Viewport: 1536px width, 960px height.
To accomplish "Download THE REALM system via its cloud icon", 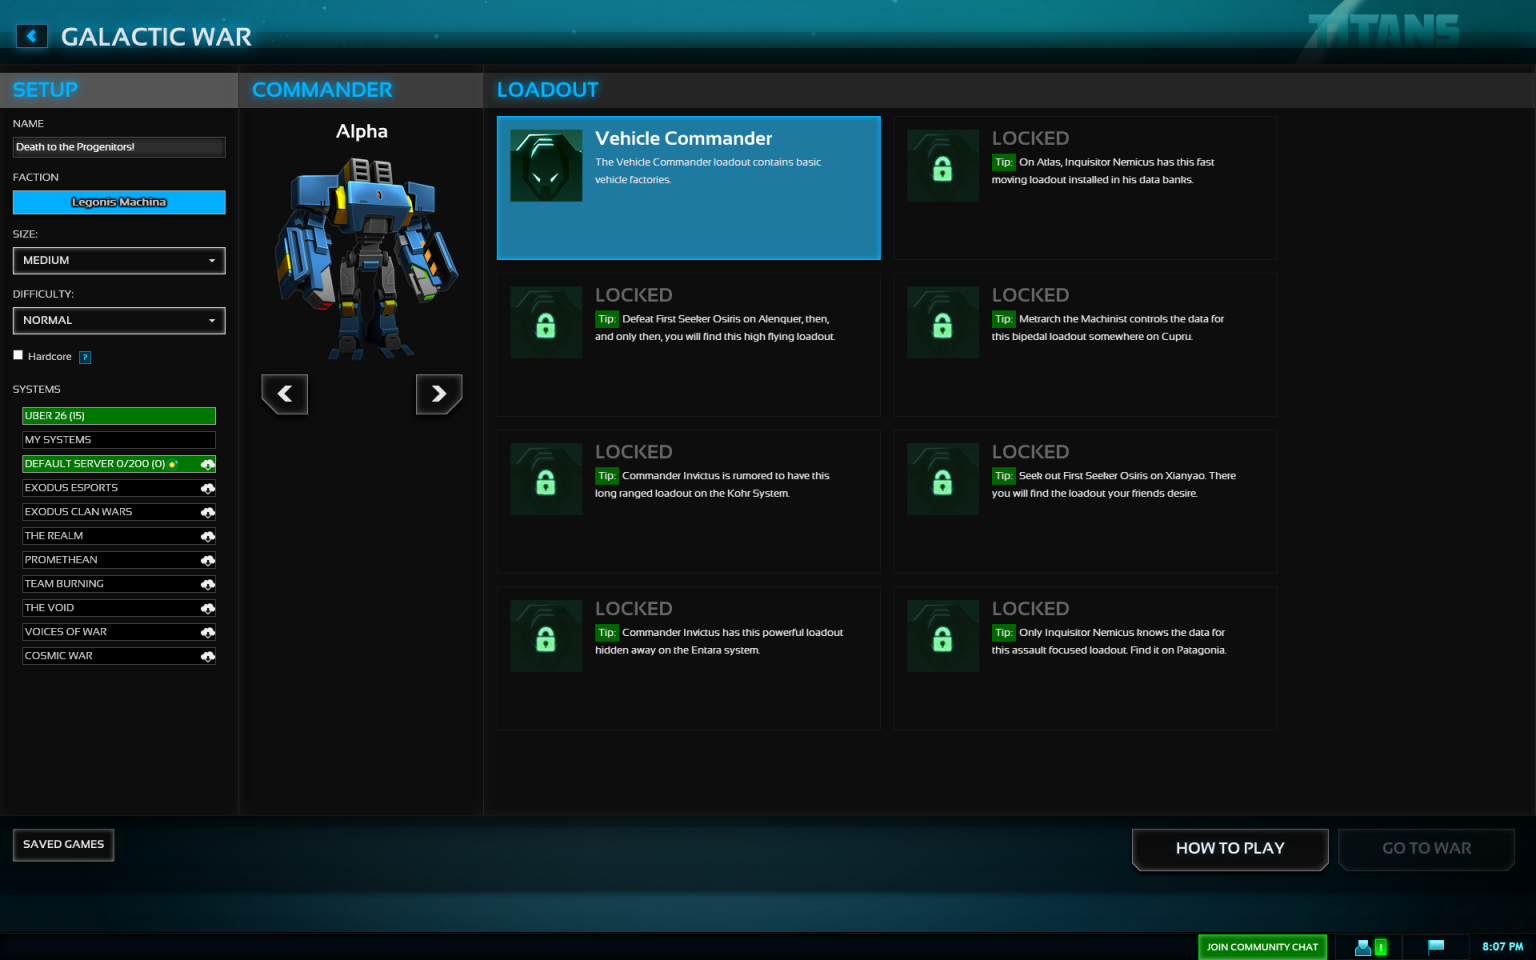I will [207, 536].
